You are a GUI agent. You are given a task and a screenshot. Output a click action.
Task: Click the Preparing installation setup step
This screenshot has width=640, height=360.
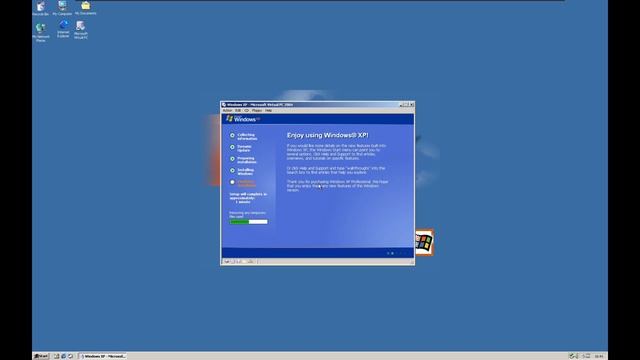pyautogui.click(x=243, y=160)
